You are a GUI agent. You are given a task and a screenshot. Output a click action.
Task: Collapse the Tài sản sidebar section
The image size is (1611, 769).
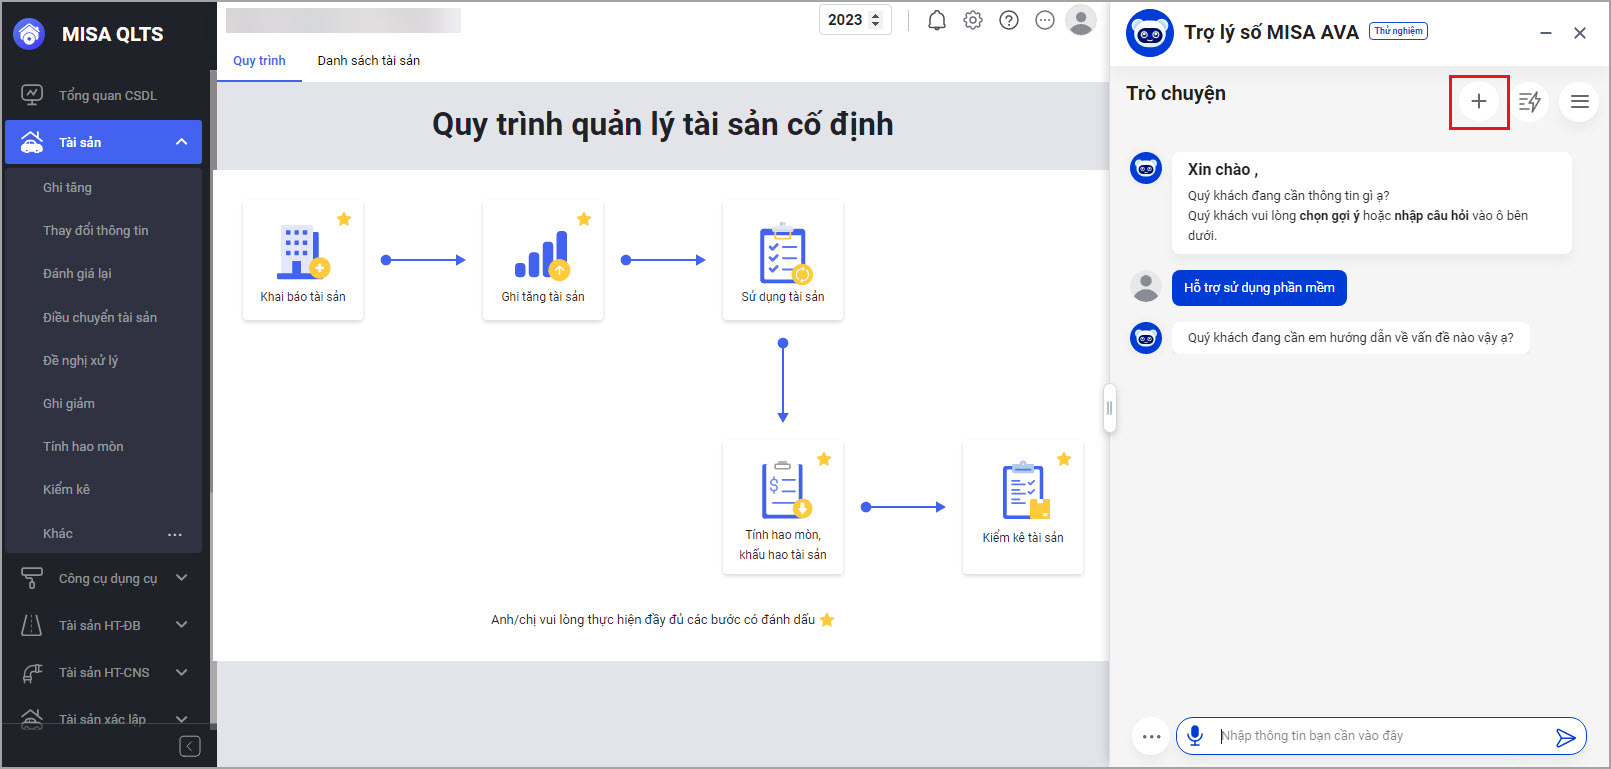[x=181, y=142]
